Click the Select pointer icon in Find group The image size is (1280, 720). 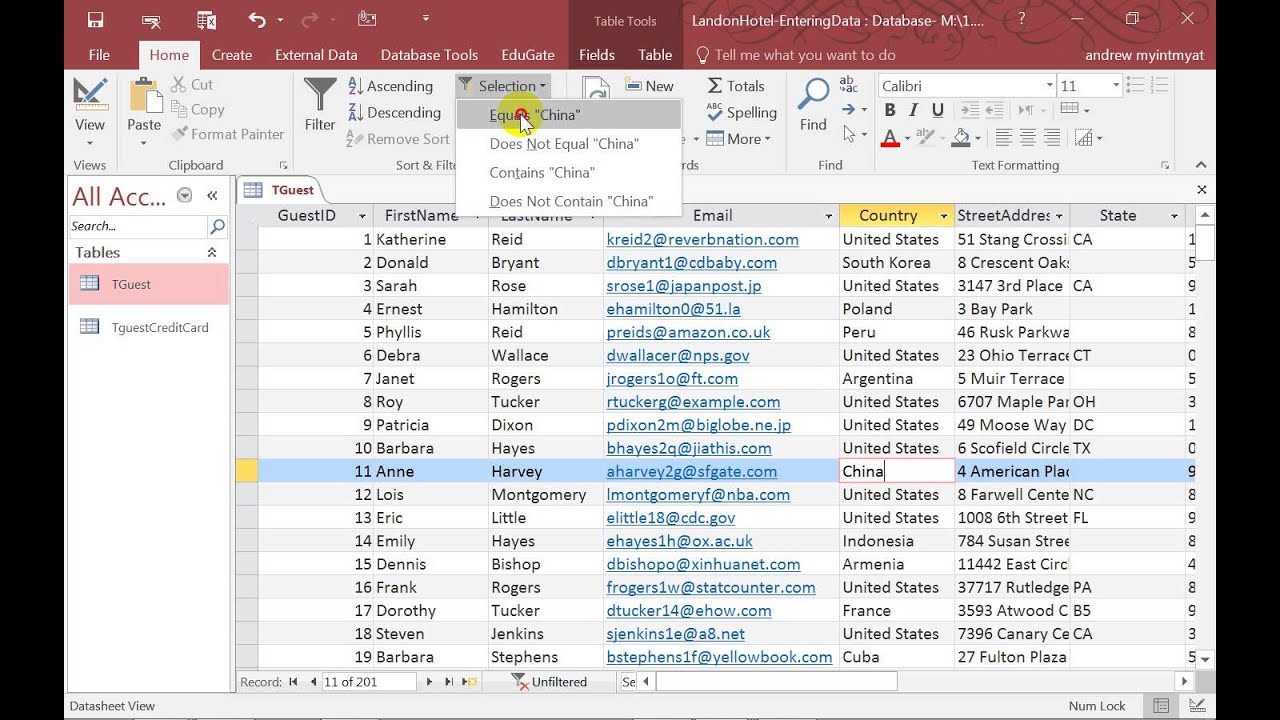tap(849, 134)
